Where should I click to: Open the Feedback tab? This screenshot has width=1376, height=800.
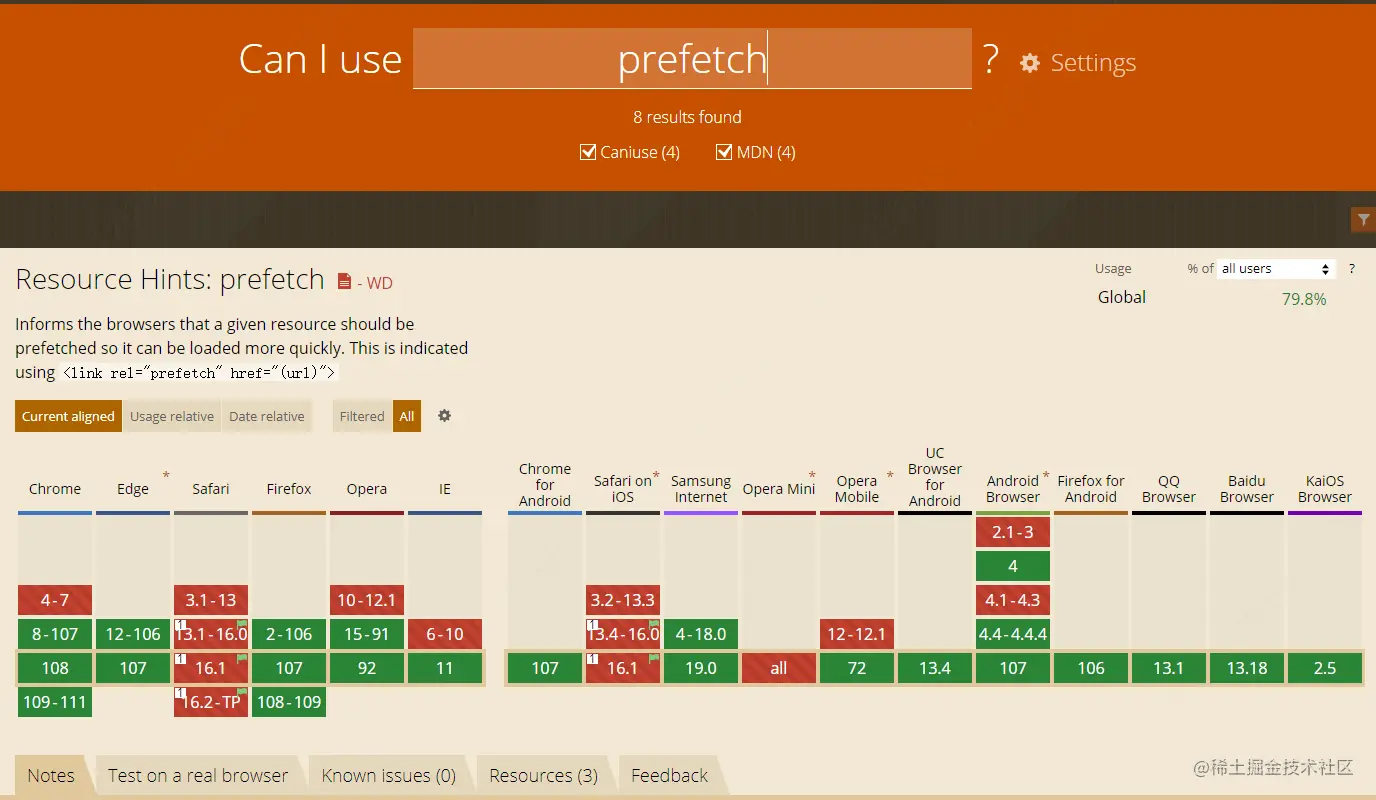[670, 776]
